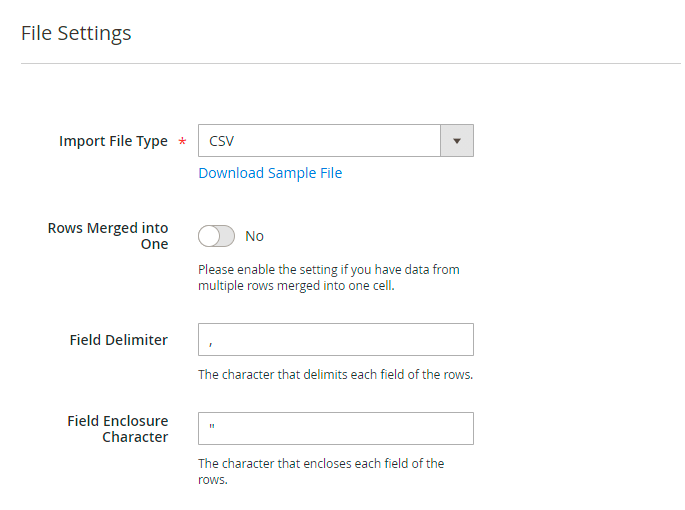Click the File Settings section heading
Screen dimensions: 685x510
coord(76,33)
